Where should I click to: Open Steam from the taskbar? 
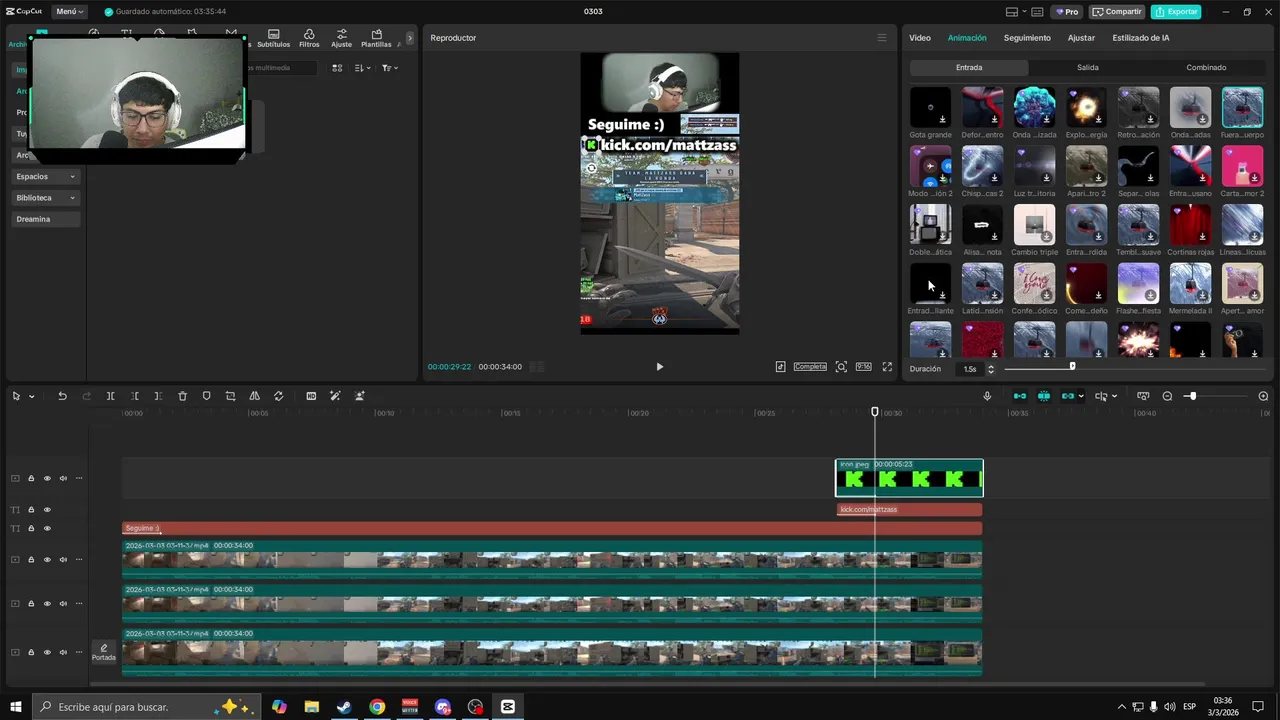tap(344, 707)
